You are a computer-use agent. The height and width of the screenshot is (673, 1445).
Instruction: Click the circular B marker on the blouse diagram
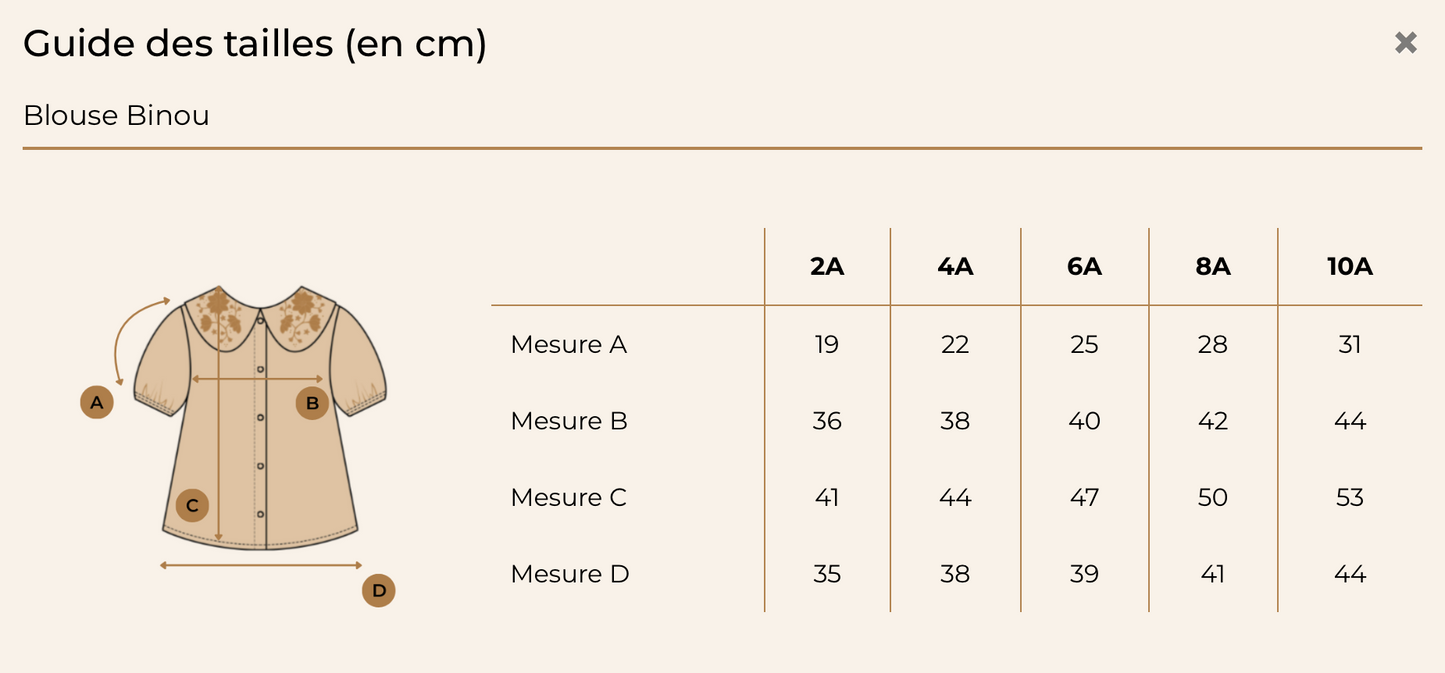point(312,403)
